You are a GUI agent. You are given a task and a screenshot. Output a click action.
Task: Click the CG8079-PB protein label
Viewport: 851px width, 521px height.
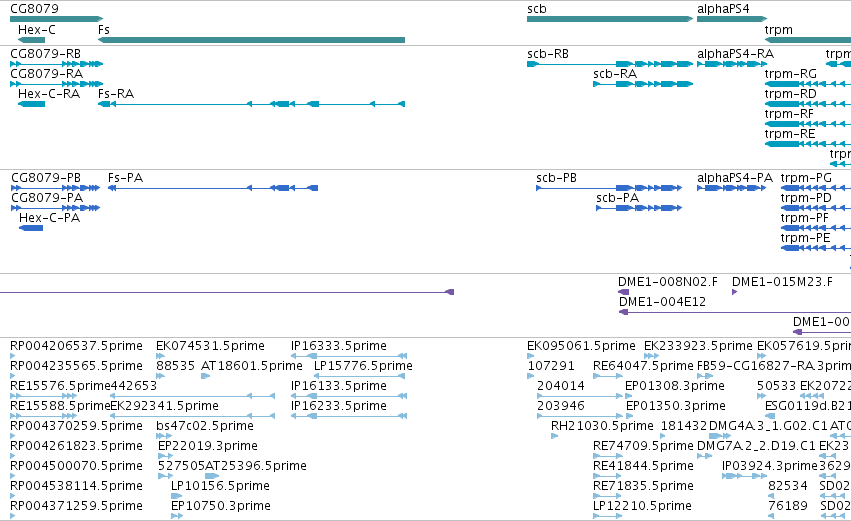(46, 178)
